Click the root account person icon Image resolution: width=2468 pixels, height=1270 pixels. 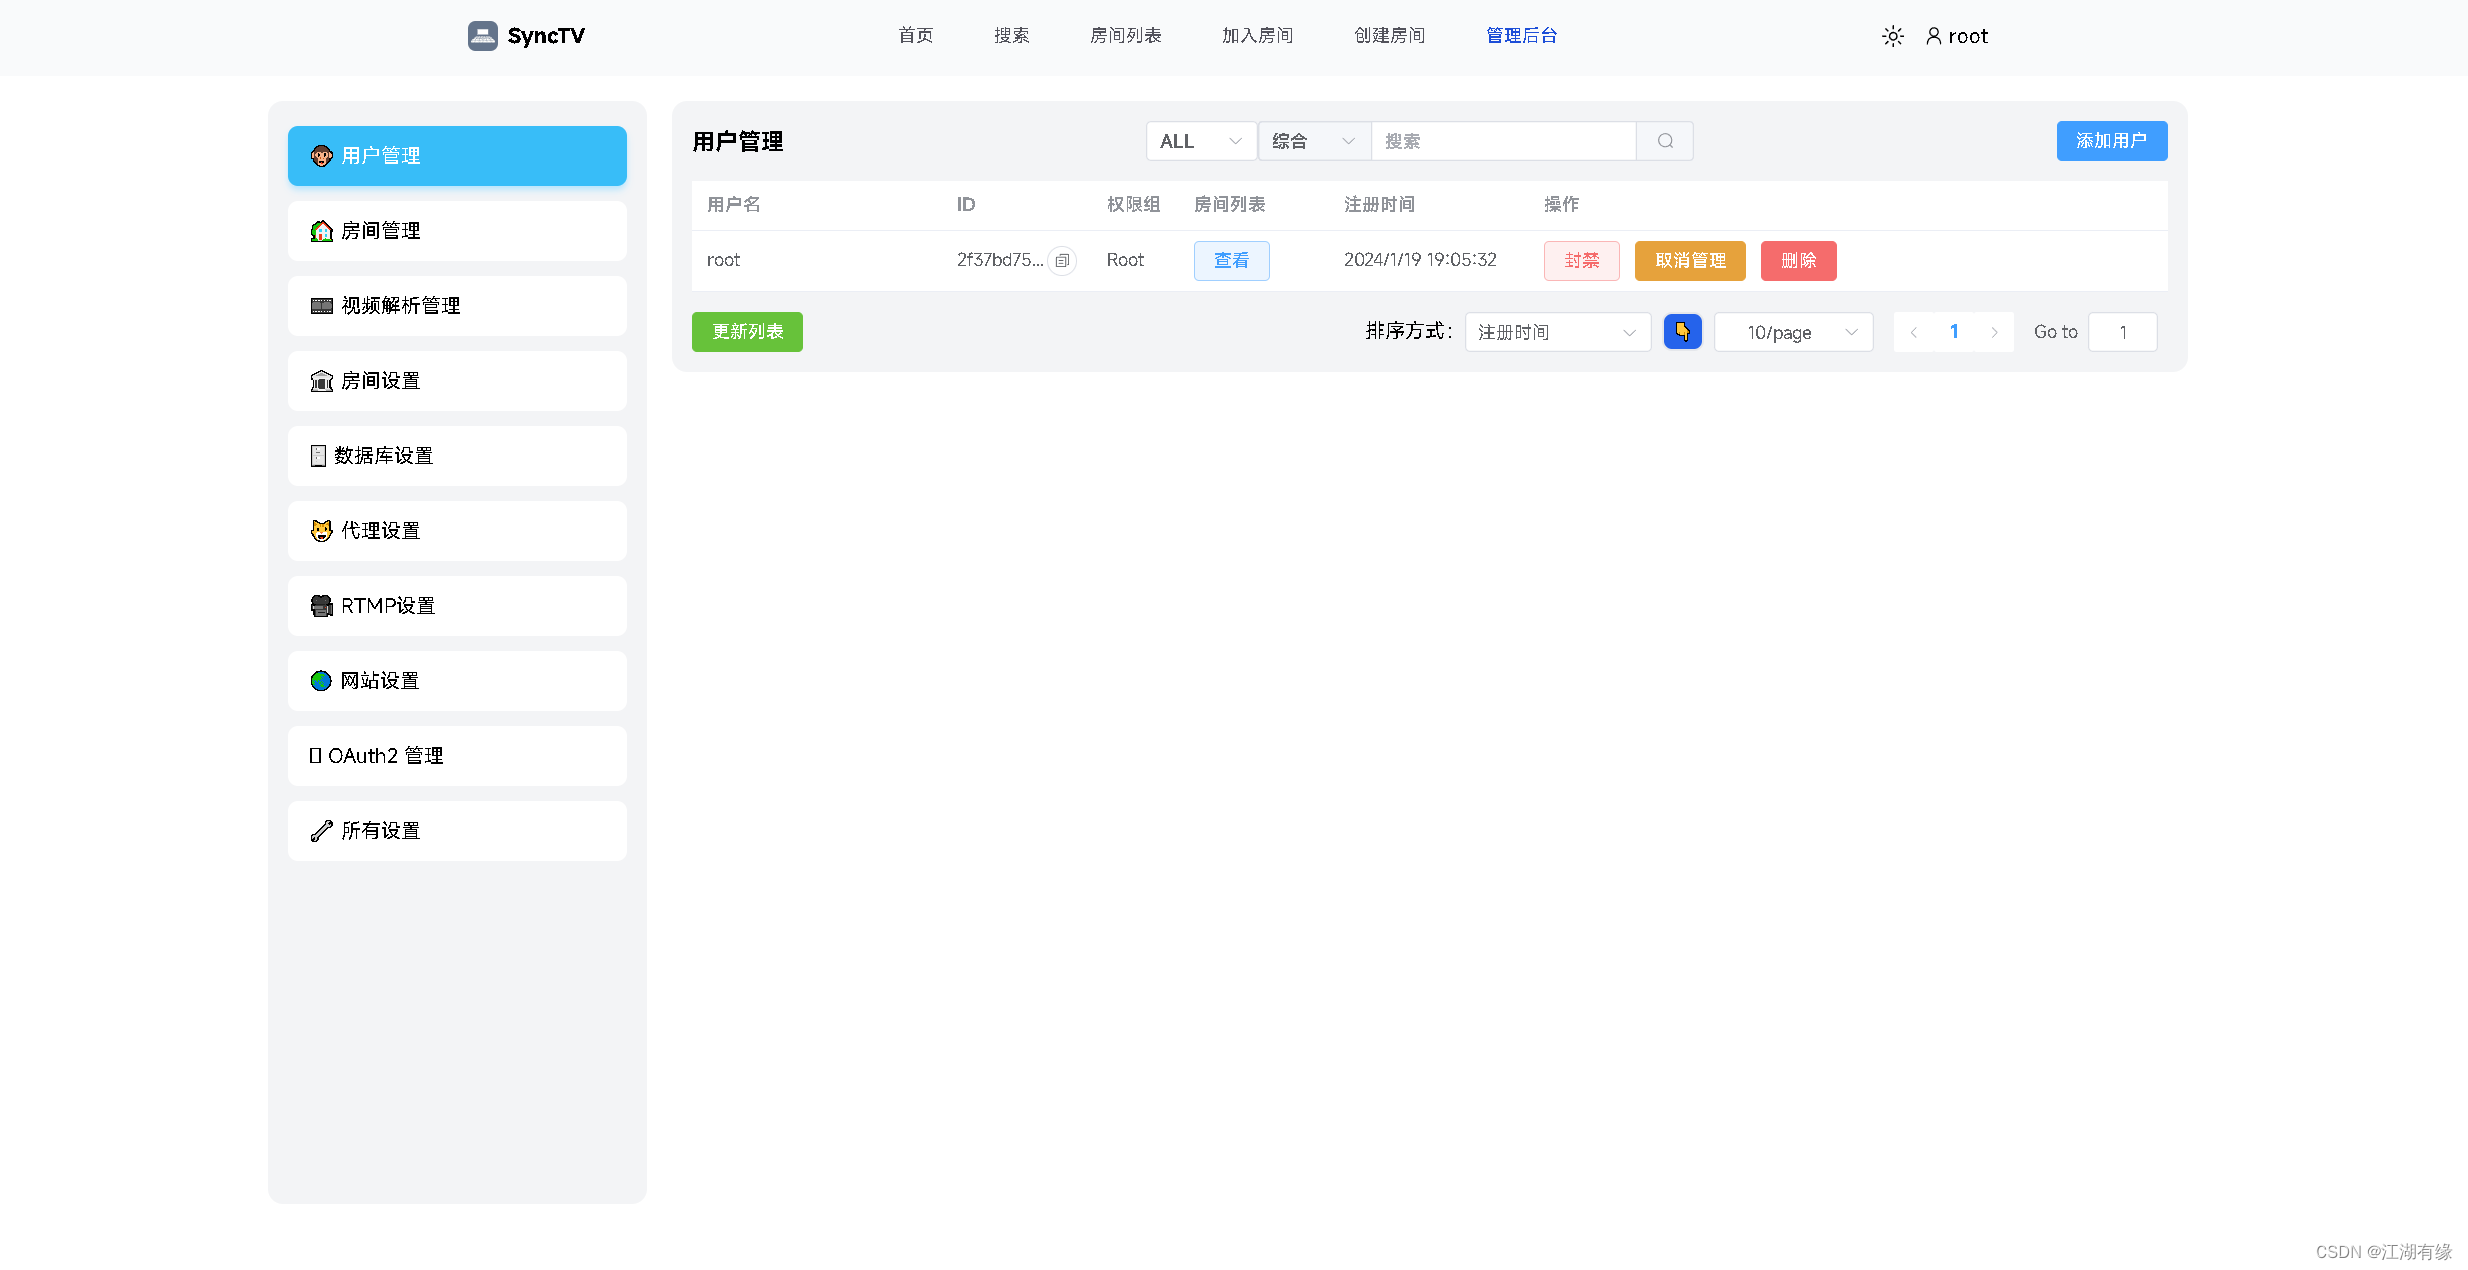click(x=1932, y=35)
